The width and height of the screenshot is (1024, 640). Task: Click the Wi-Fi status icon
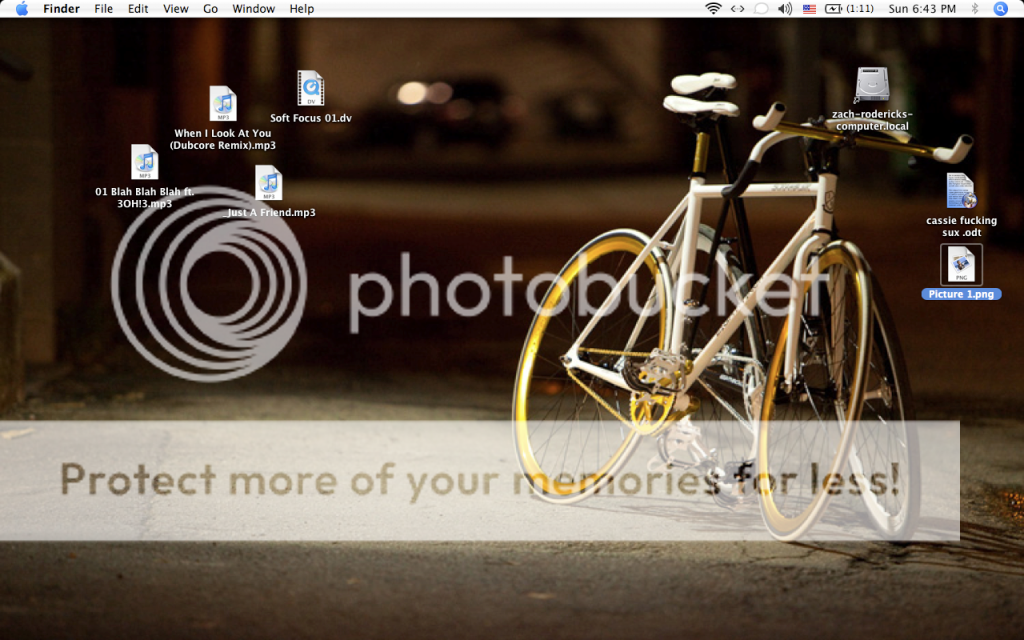(713, 9)
